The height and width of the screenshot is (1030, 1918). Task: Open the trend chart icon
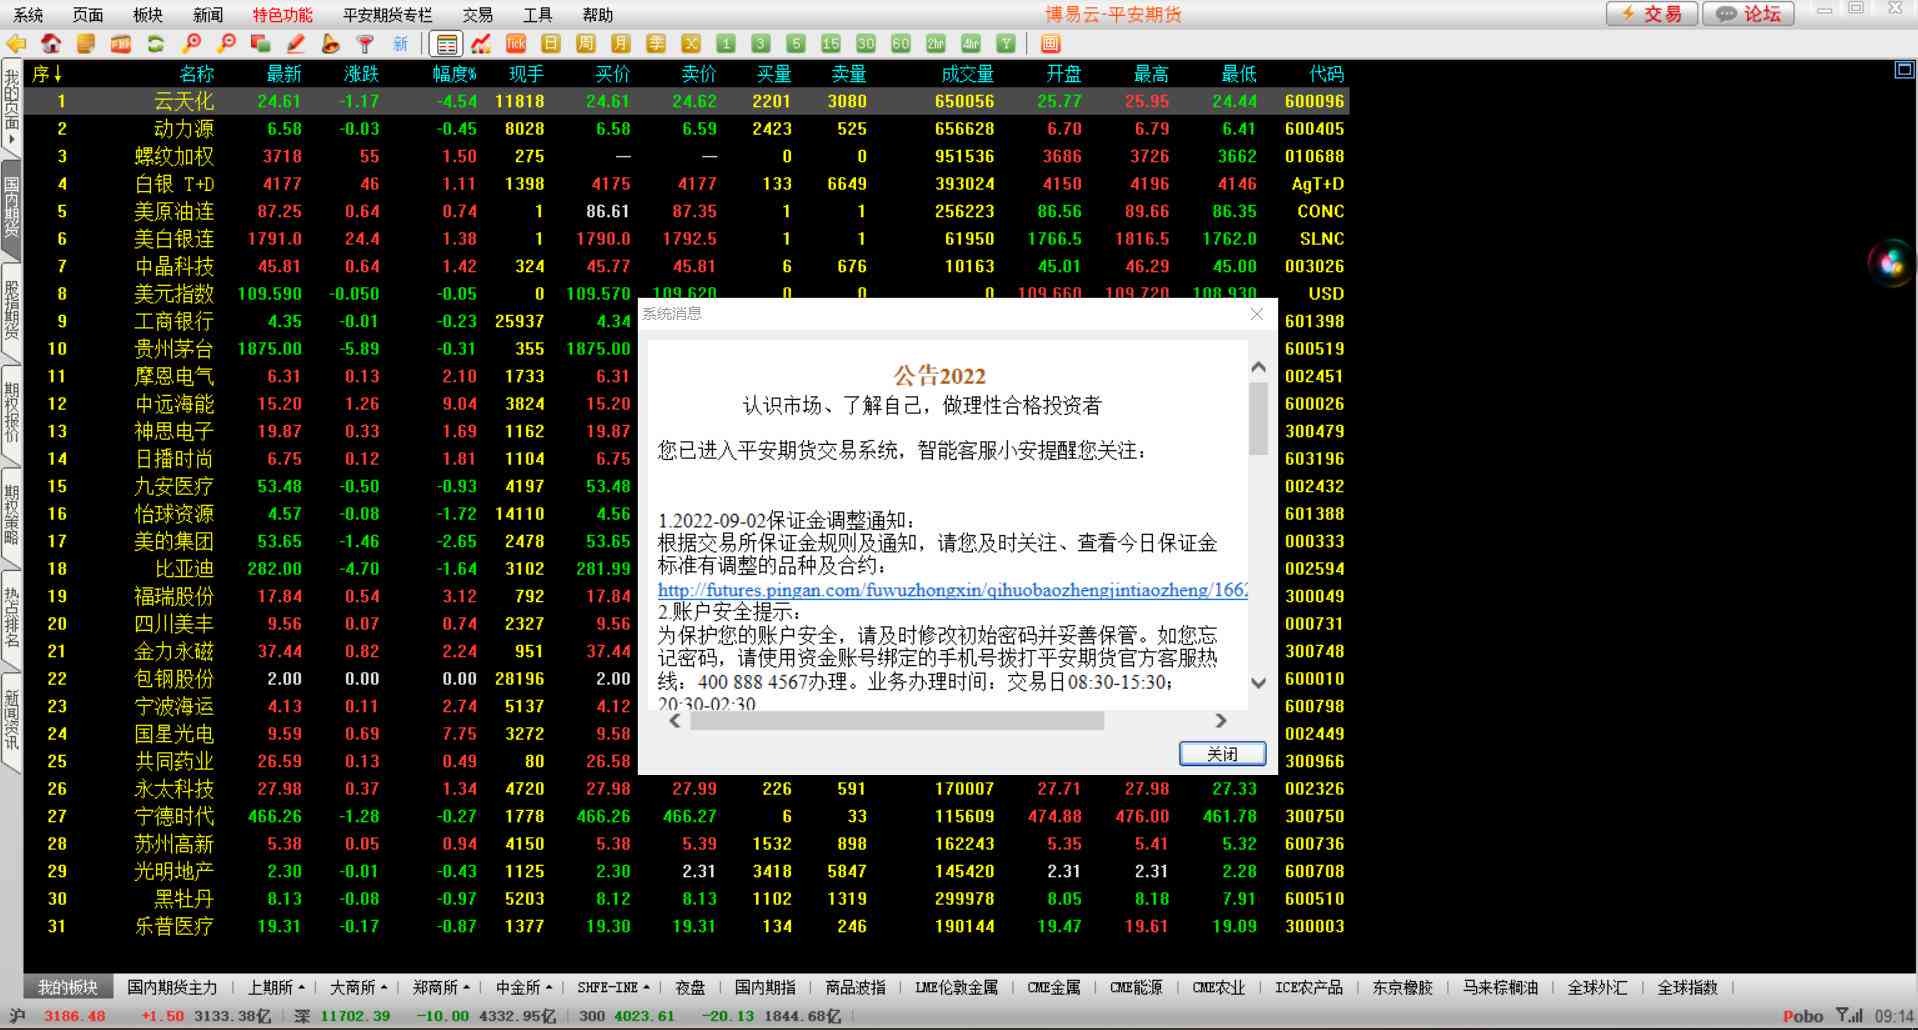click(x=481, y=44)
